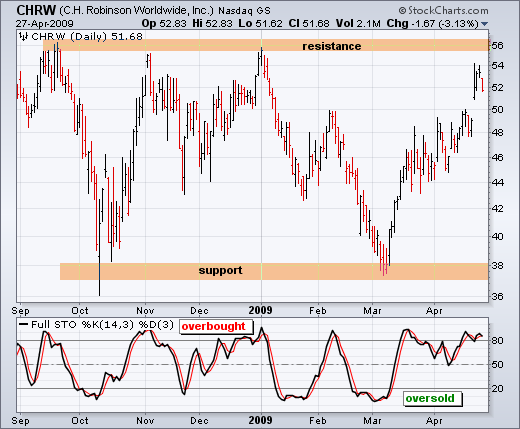Click the Oct label under the stochastic panel

pyautogui.click(x=80, y=421)
